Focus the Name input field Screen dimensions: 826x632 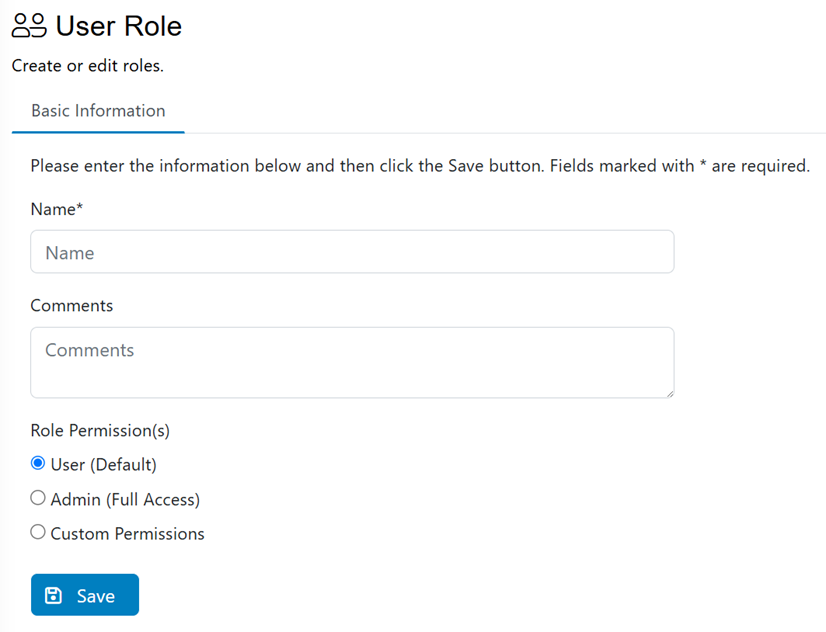tap(352, 252)
